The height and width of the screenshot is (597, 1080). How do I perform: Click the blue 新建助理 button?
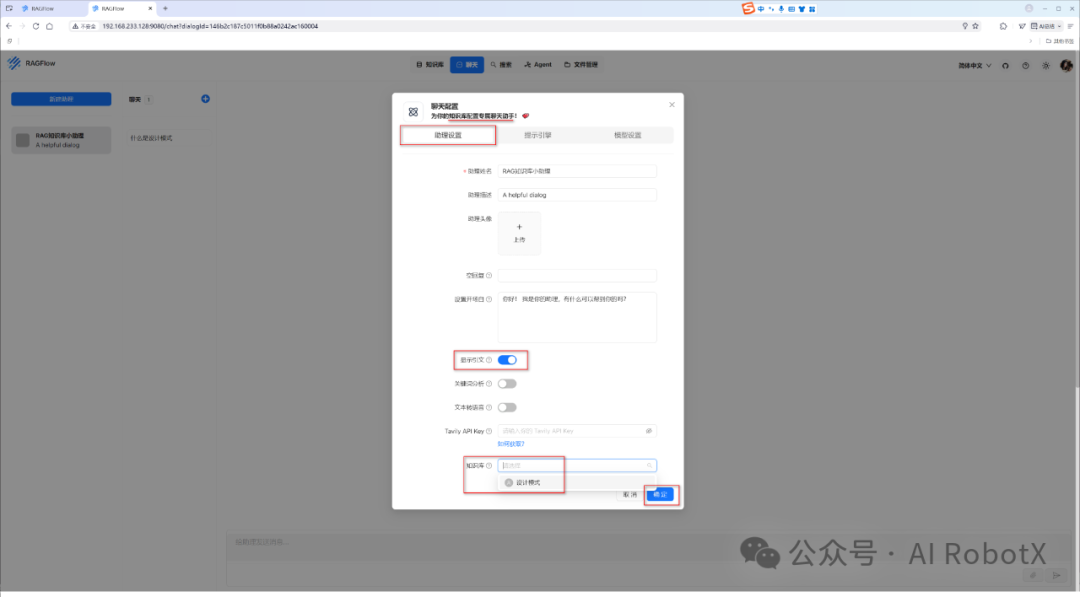pyautogui.click(x=61, y=99)
